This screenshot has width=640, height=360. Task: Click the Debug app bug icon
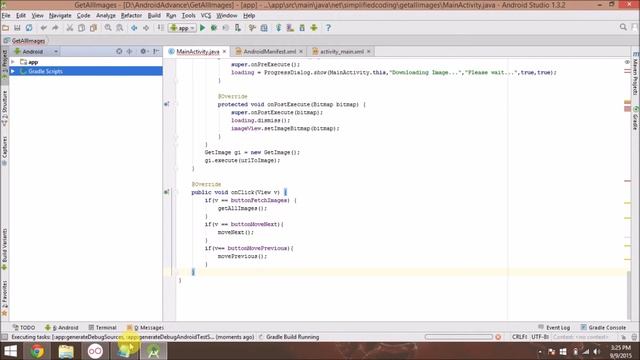coord(214,28)
